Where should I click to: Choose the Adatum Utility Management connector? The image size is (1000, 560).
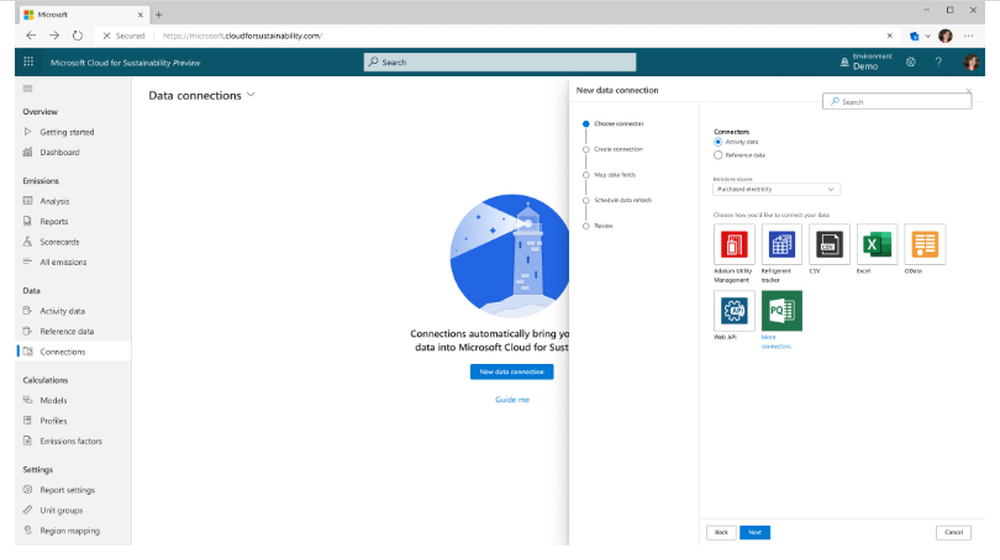(x=734, y=244)
